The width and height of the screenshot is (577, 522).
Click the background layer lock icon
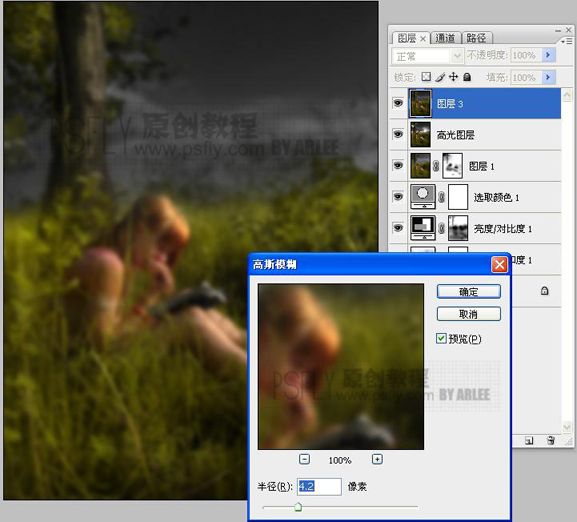545,291
